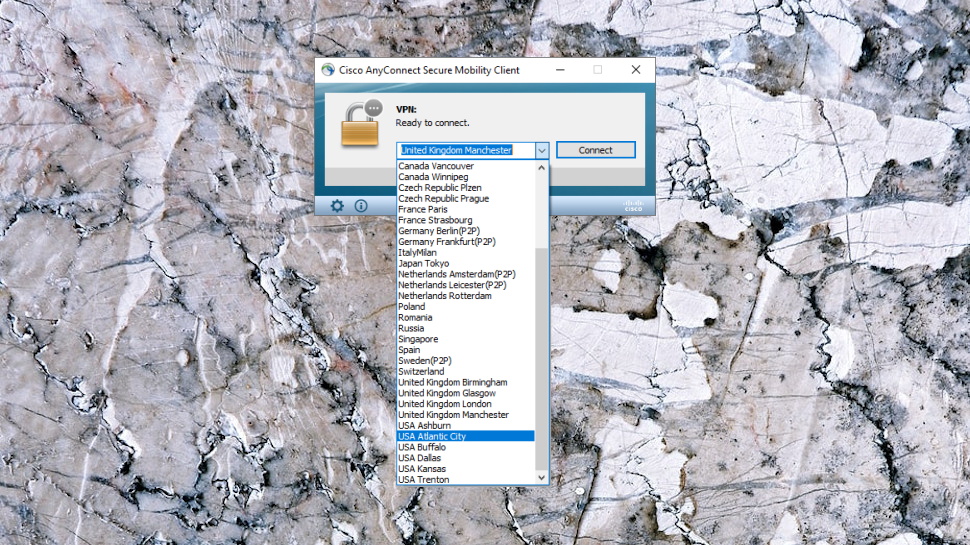Open the information icon
Screen dimensions: 970x545
[361, 206]
